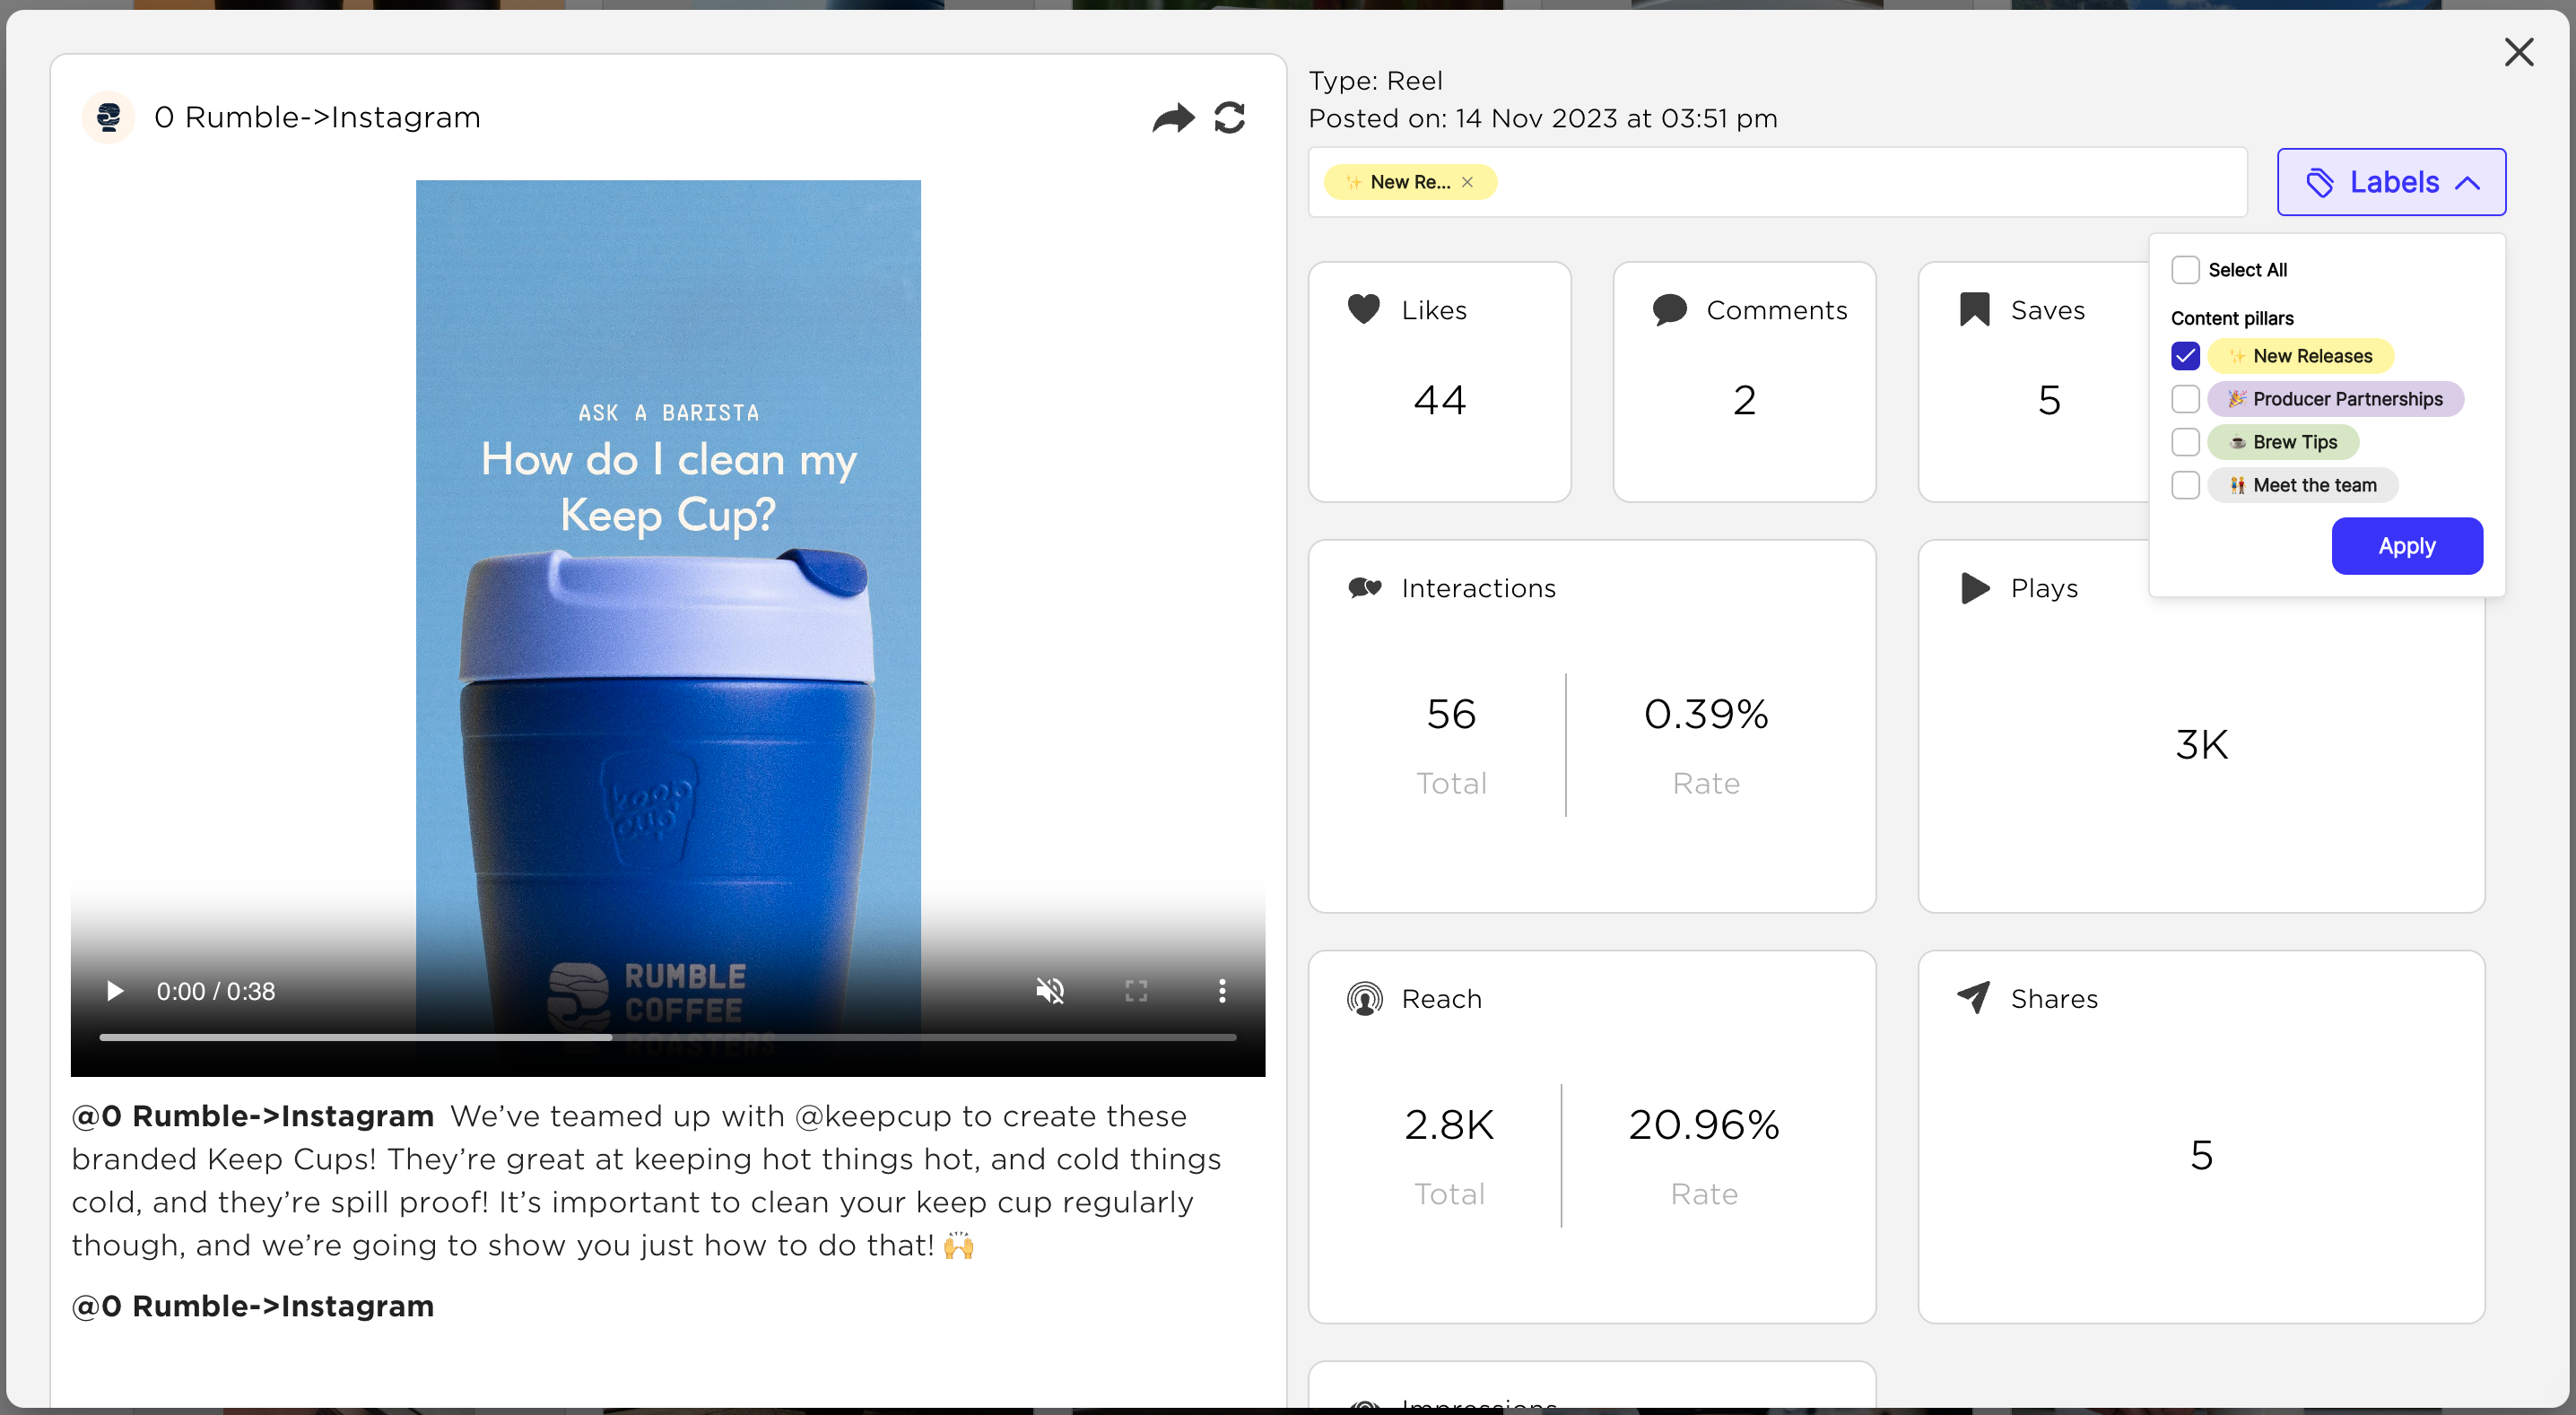Viewport: 2576px width, 1415px height.
Task: Click the Comments bubble icon
Action: 1669,310
